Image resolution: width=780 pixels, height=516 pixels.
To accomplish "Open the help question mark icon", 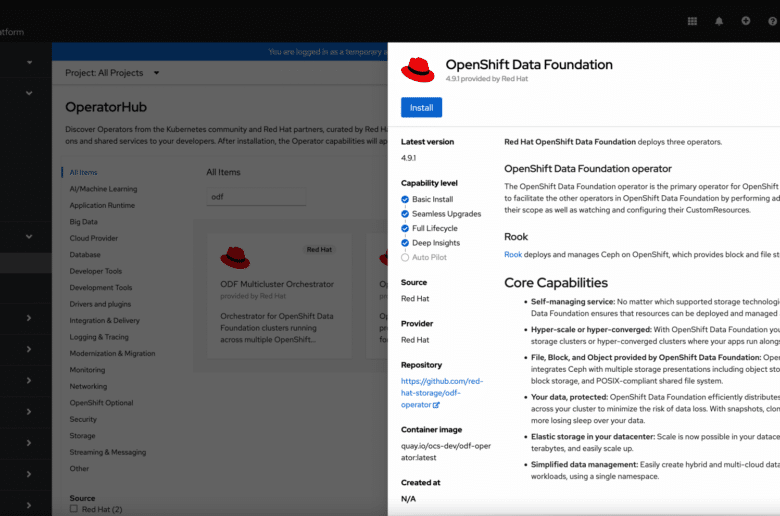I will 773,21.
